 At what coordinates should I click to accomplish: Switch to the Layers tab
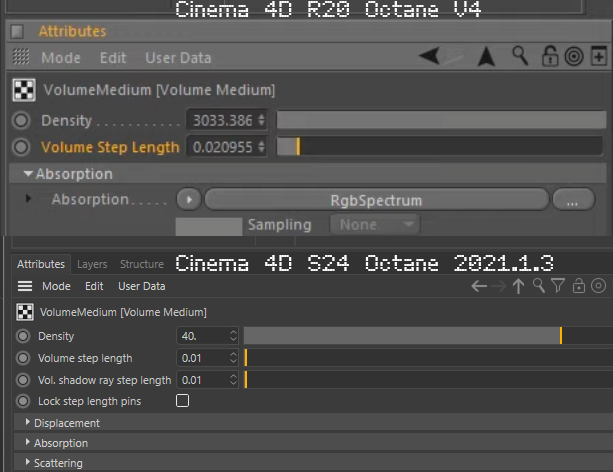(x=92, y=265)
